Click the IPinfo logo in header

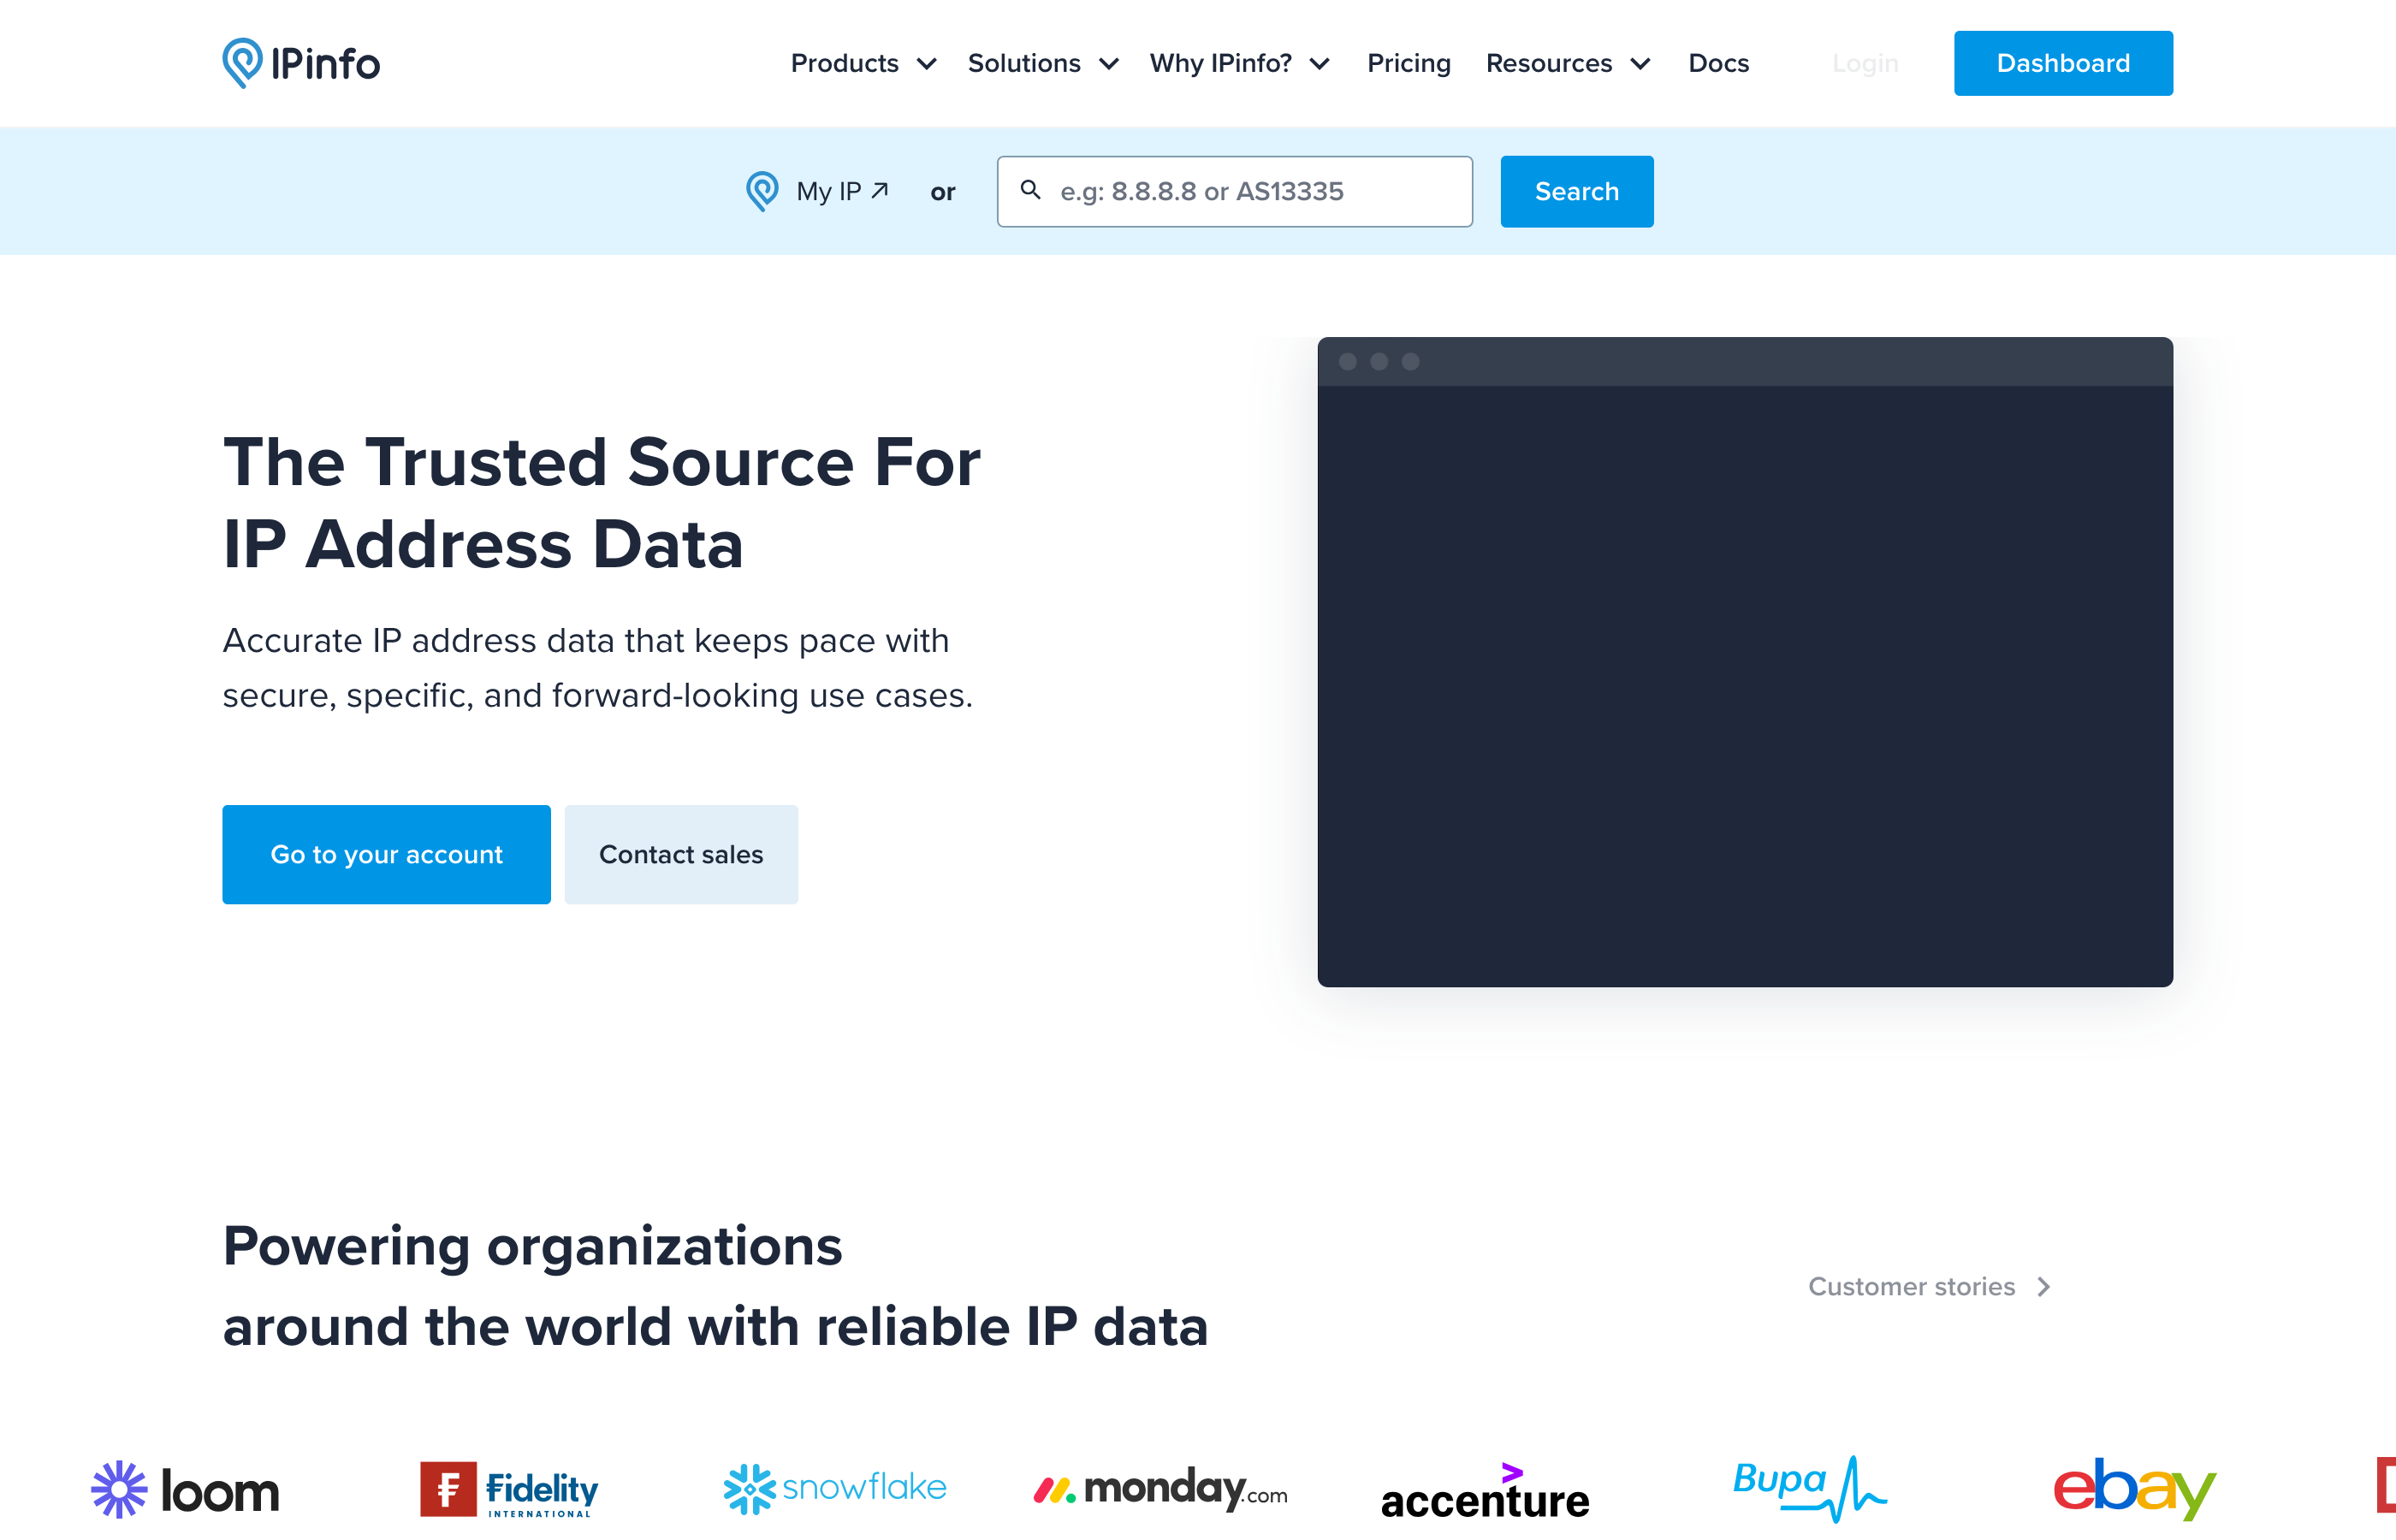[x=301, y=63]
